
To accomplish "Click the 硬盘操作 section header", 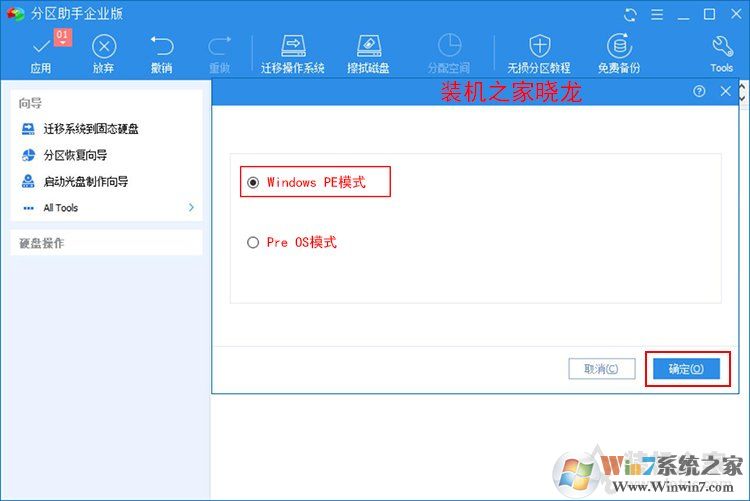I will (42, 243).
